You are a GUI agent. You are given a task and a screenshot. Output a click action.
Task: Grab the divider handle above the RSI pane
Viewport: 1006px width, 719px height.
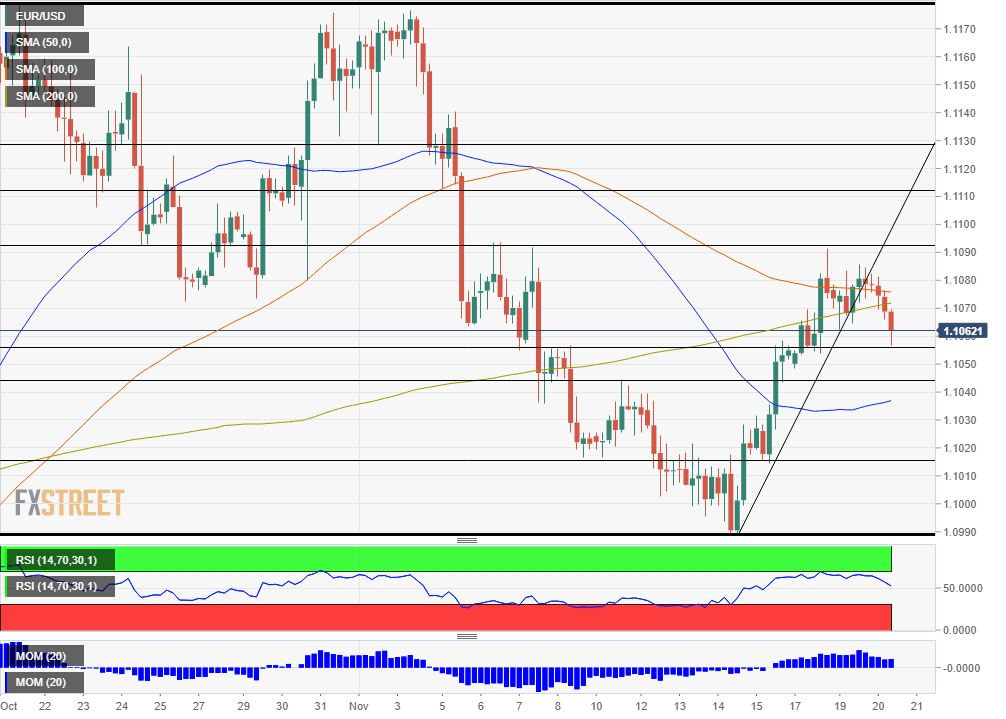[466, 540]
